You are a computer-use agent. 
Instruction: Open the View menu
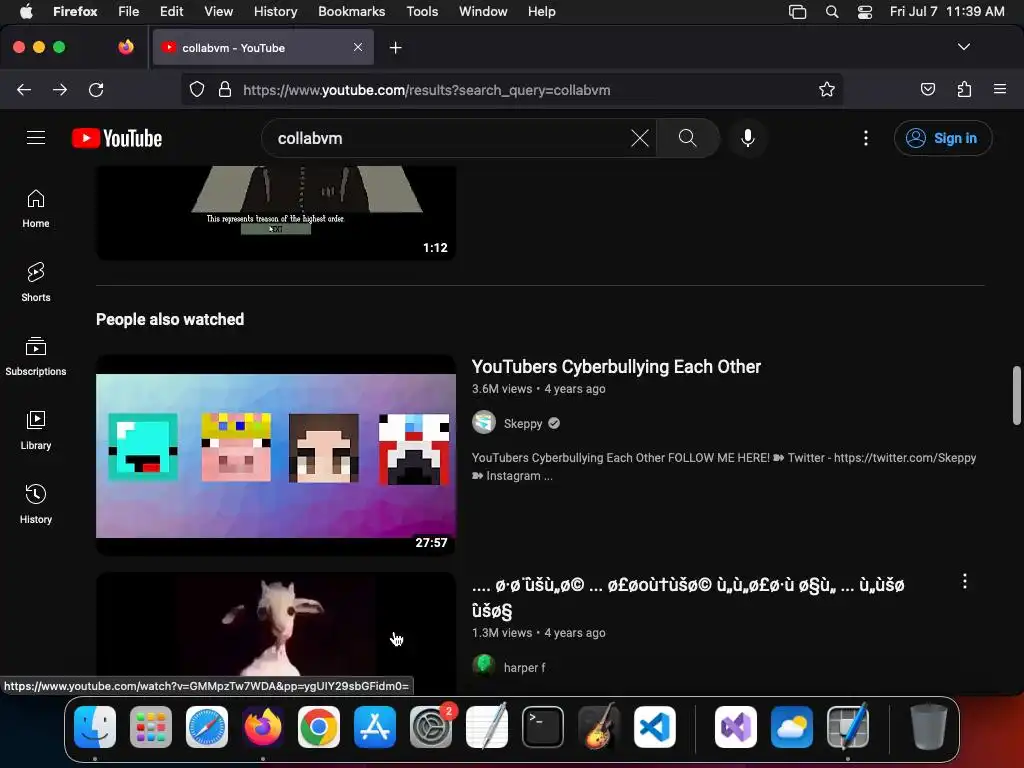(x=218, y=11)
